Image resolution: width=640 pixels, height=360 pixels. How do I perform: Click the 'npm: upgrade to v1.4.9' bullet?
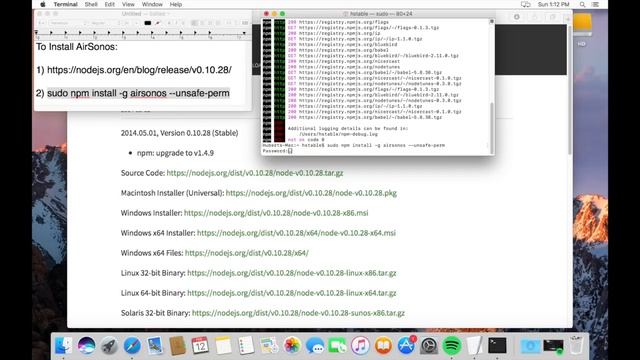[x=175, y=153]
